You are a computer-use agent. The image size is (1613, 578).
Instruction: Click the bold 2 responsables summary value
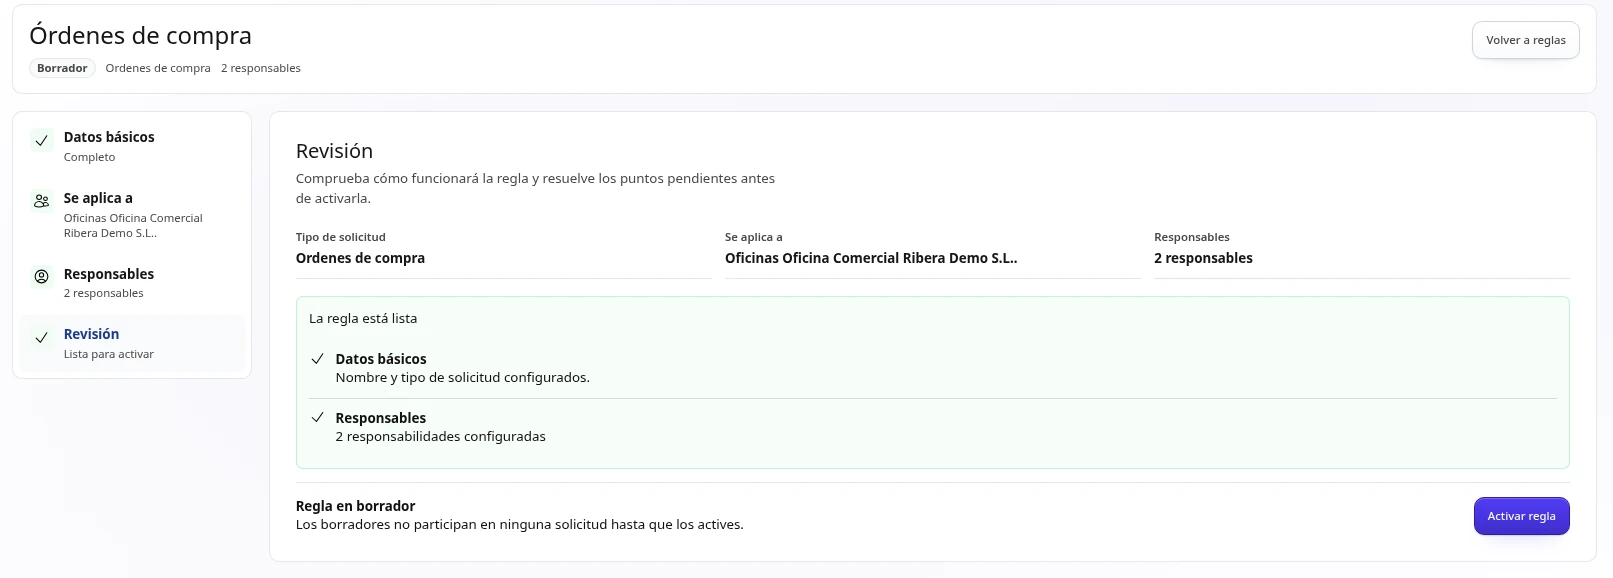coord(1203,258)
